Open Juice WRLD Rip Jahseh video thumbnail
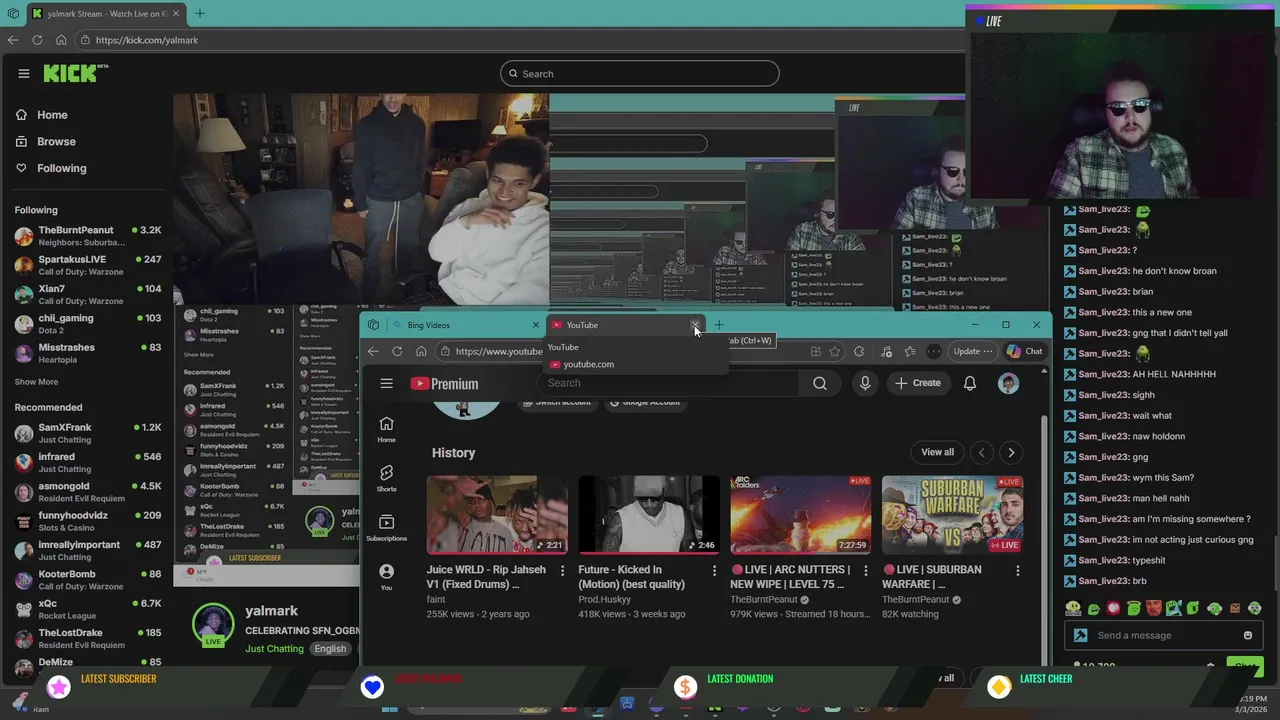This screenshot has width=1280, height=720. pyautogui.click(x=497, y=515)
